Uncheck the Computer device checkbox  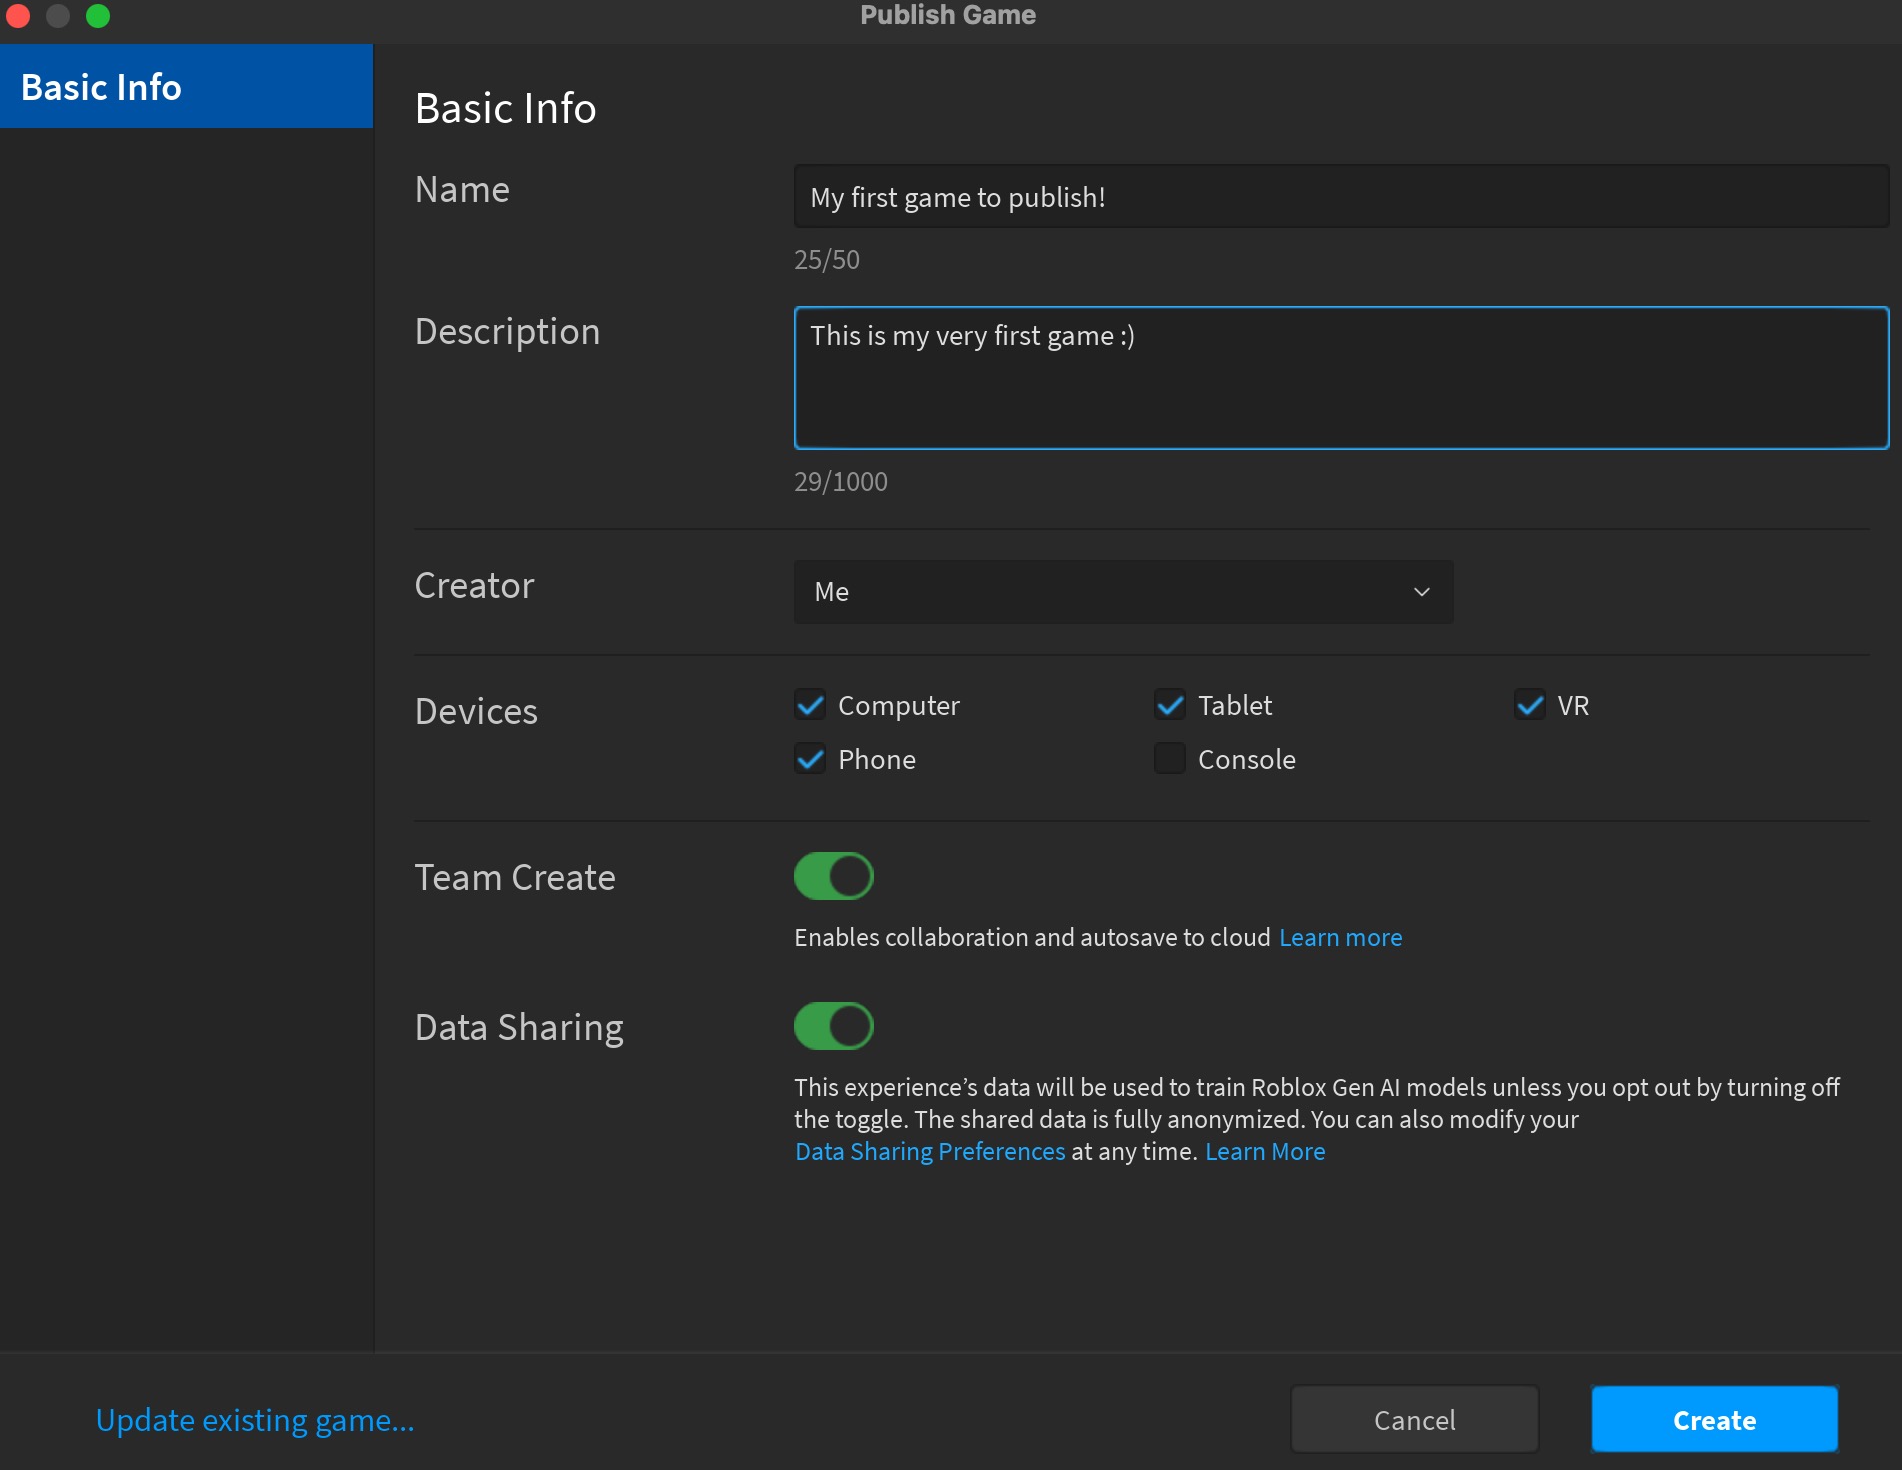pyautogui.click(x=810, y=705)
